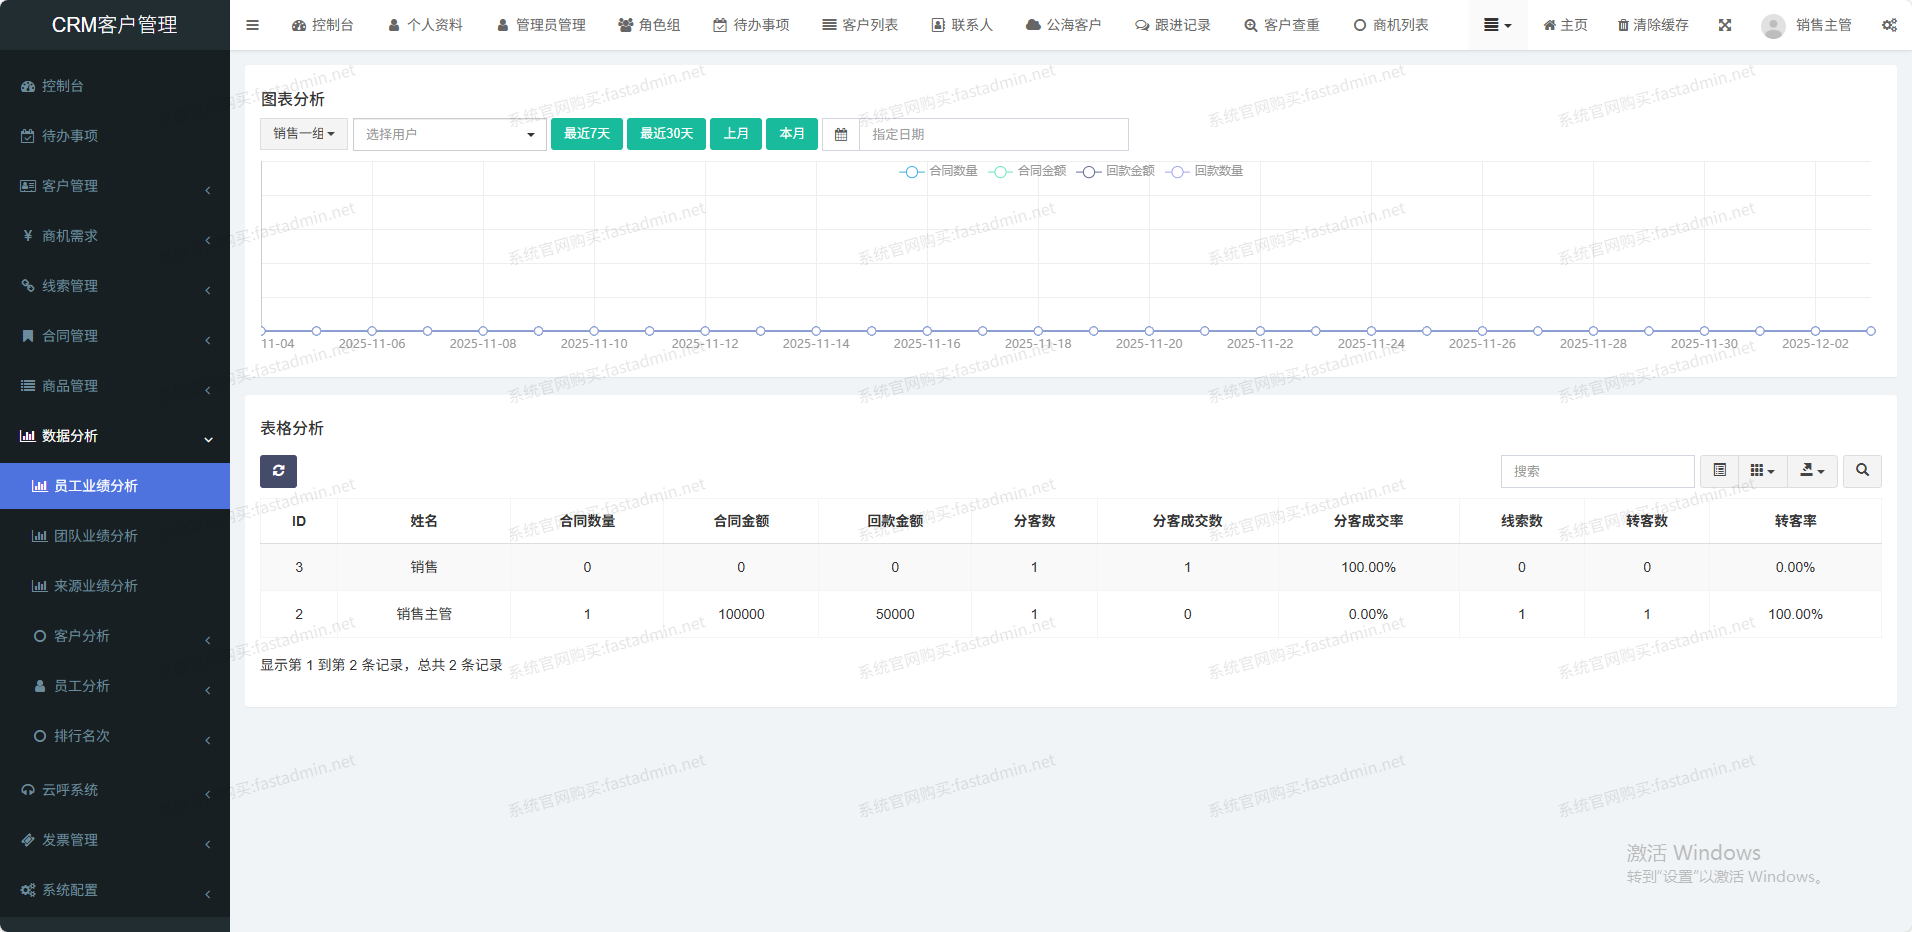1912x932 pixels.
Task: Open 团队业绩分析 in the sidebar
Action: pyautogui.click(x=96, y=536)
